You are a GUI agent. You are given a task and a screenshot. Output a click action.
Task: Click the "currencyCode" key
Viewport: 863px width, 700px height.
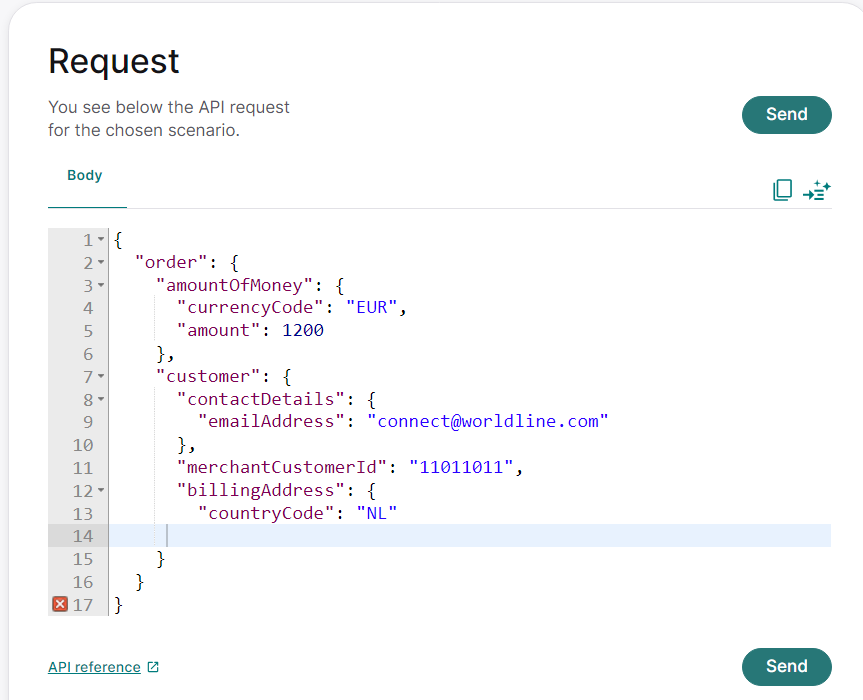pos(250,308)
